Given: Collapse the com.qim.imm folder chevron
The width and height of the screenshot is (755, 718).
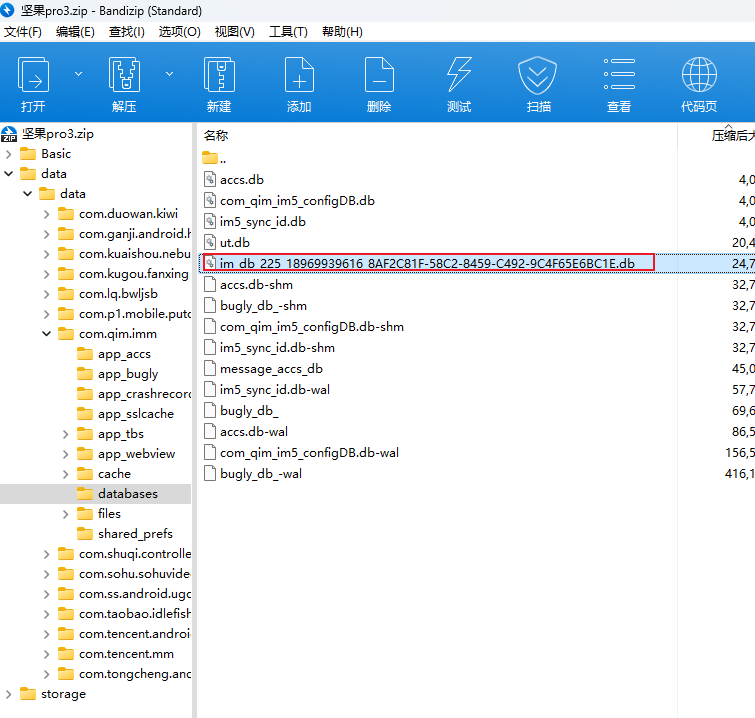Looking at the screenshot, I should point(46,334).
